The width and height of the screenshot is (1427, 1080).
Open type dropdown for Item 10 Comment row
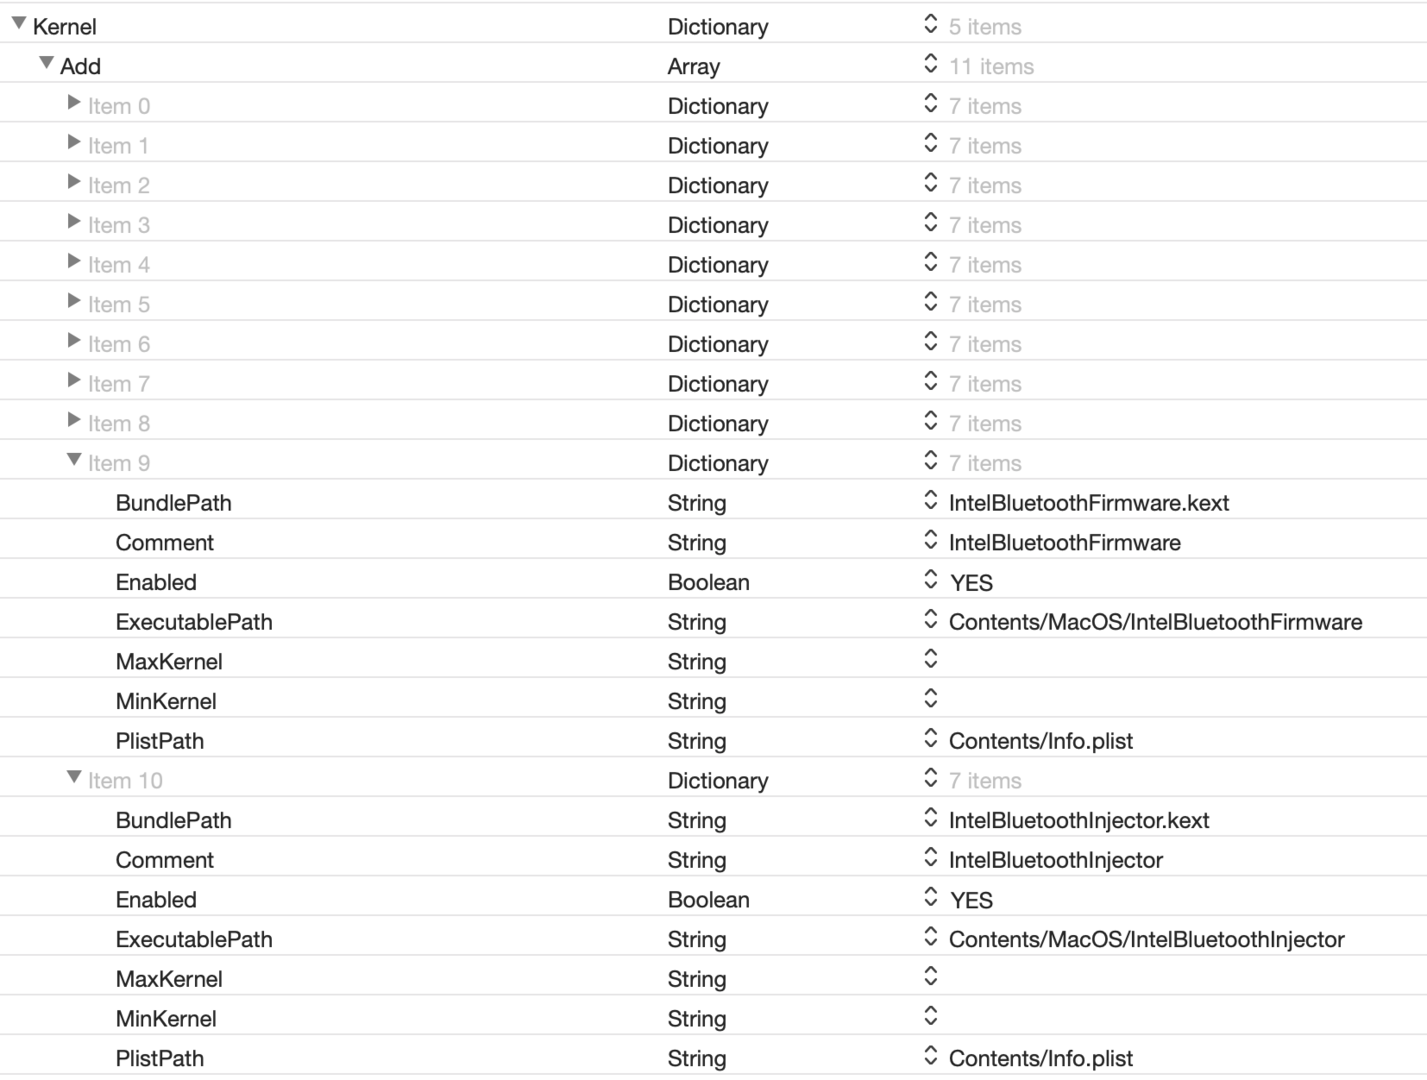(x=696, y=860)
